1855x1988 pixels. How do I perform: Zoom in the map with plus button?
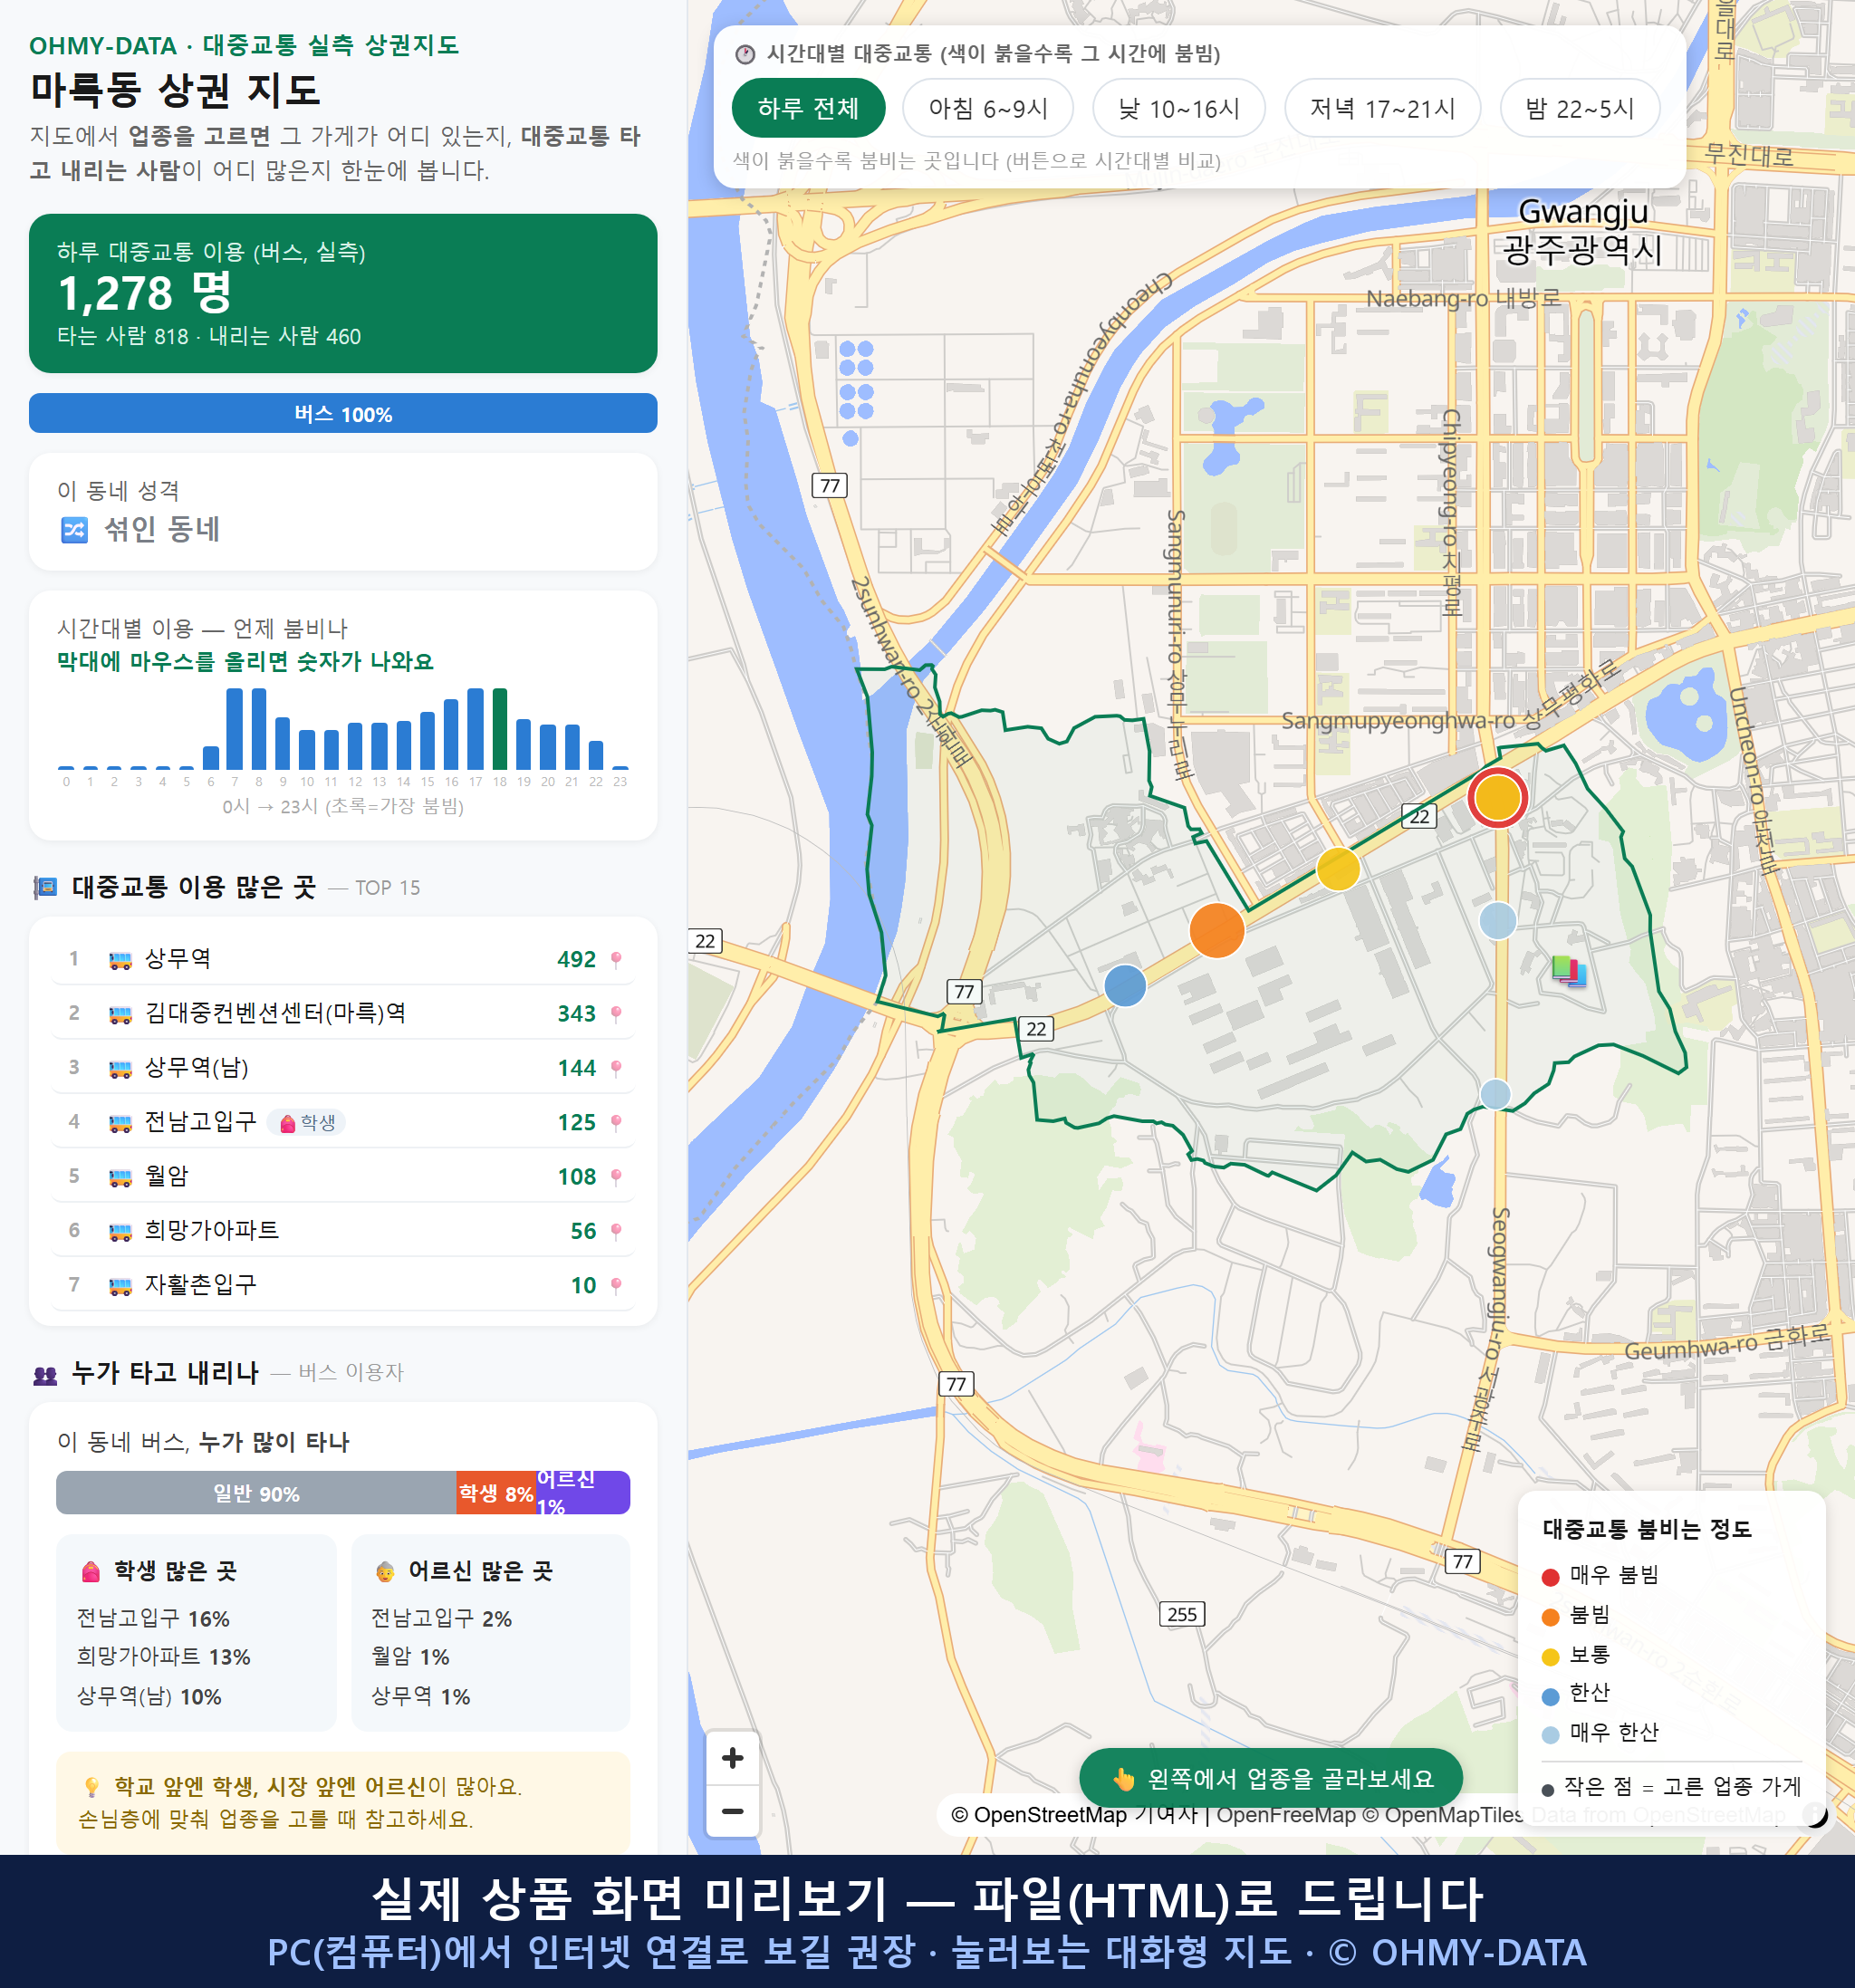(x=732, y=1758)
